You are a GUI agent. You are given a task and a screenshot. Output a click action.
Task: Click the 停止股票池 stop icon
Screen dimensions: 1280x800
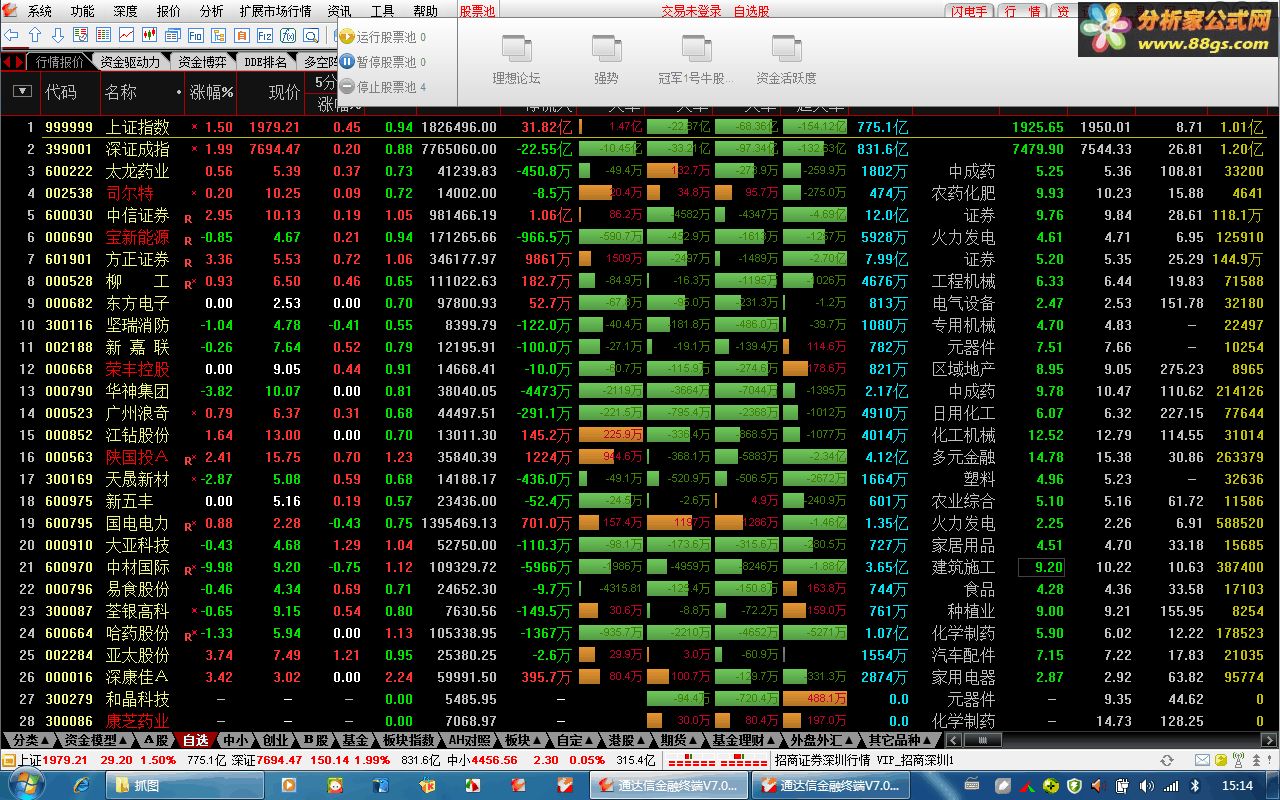pos(347,87)
